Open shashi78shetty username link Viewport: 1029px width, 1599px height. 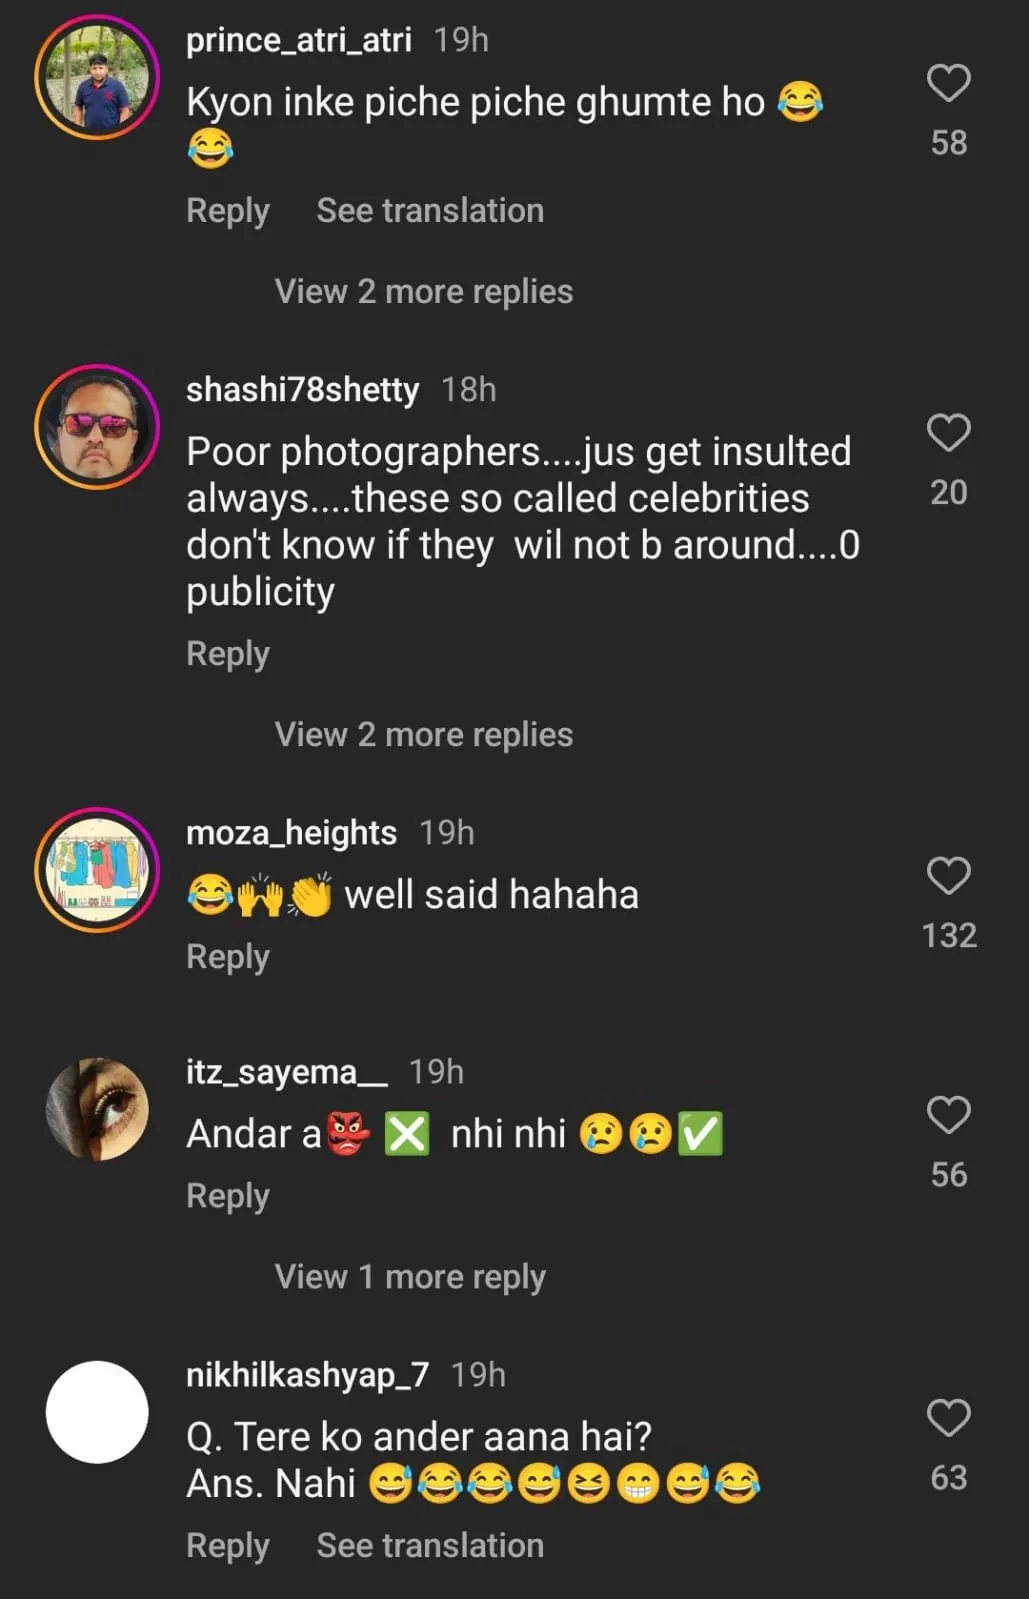tap(302, 389)
